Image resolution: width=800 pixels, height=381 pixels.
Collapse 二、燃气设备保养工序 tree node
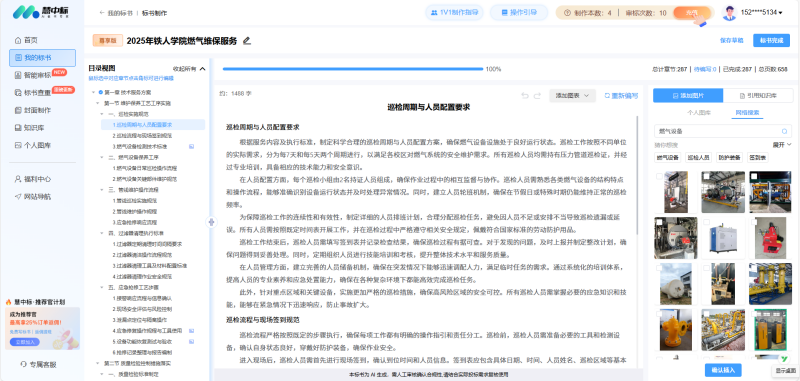point(103,157)
